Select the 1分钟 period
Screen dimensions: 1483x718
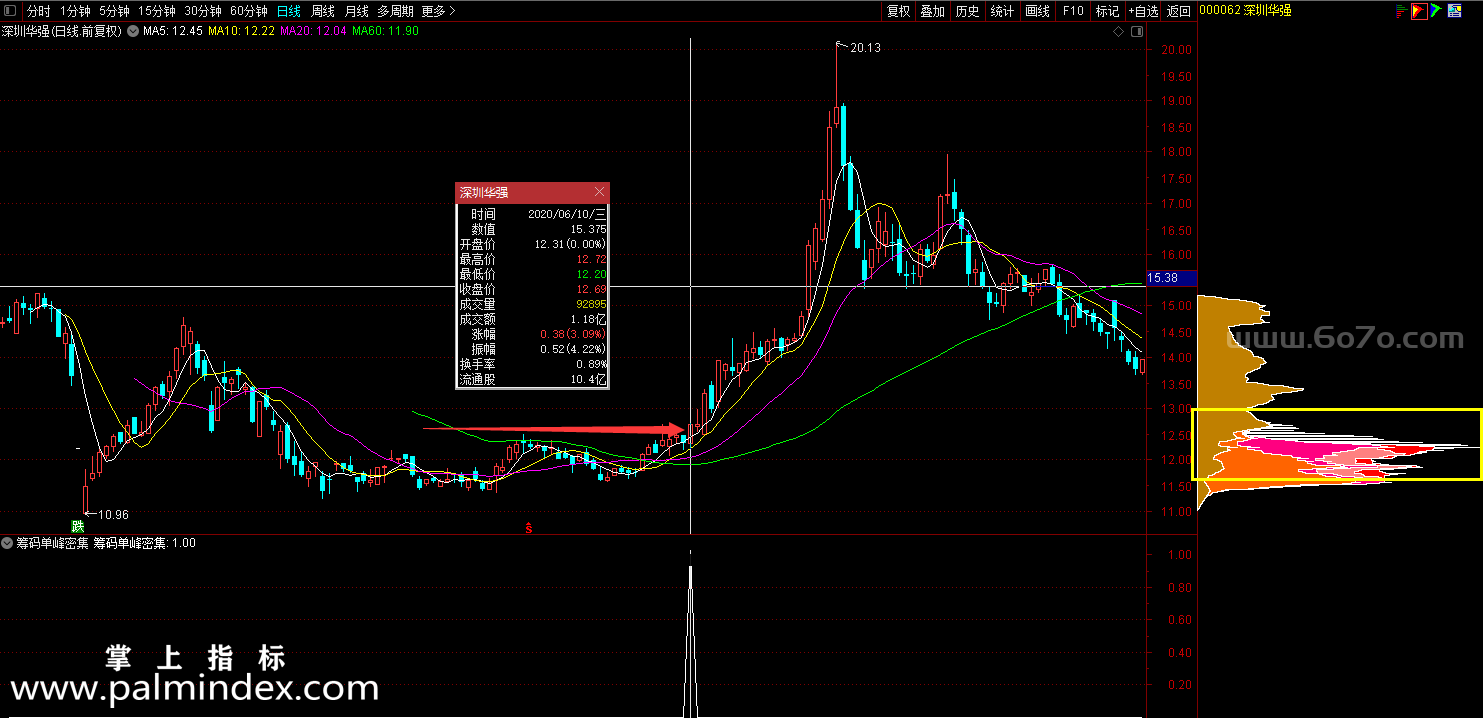click(x=75, y=11)
